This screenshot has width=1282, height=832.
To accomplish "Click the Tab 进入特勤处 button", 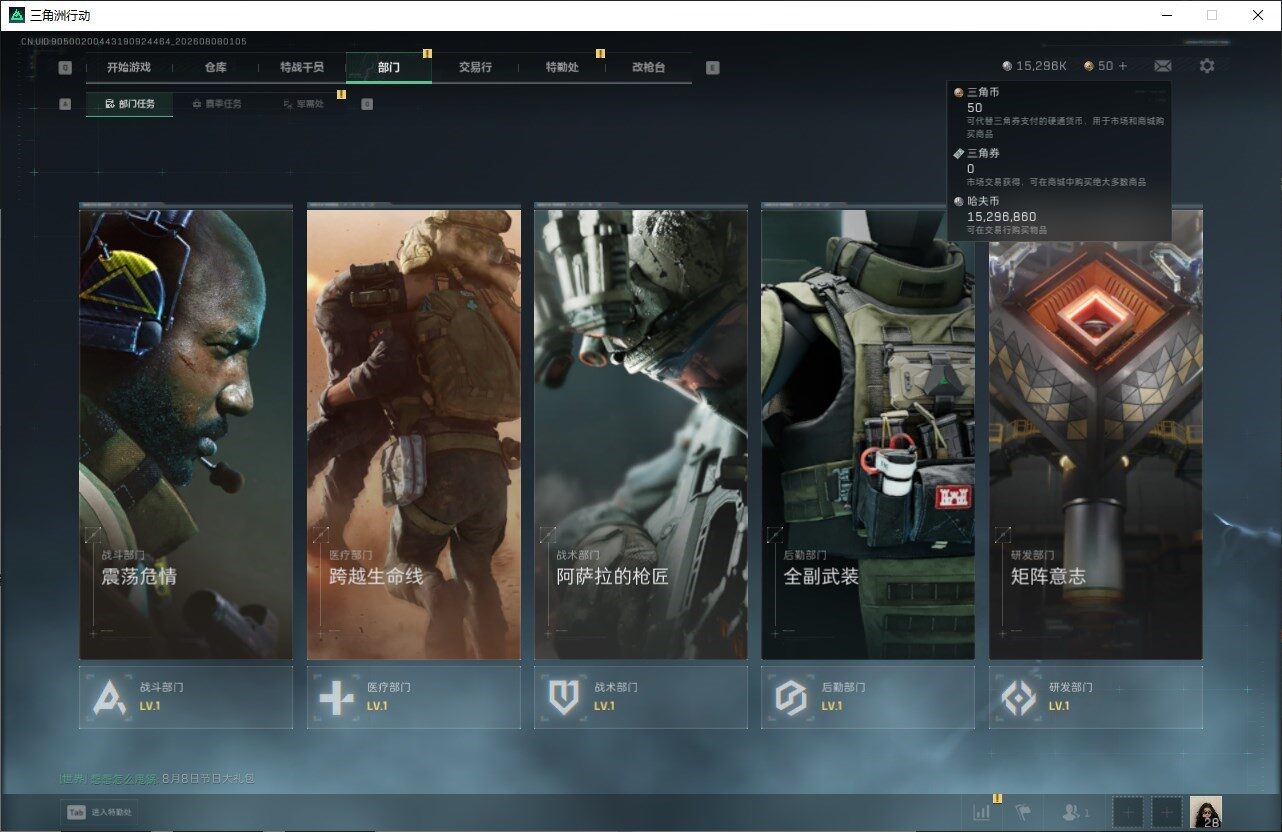I will click(x=98, y=813).
